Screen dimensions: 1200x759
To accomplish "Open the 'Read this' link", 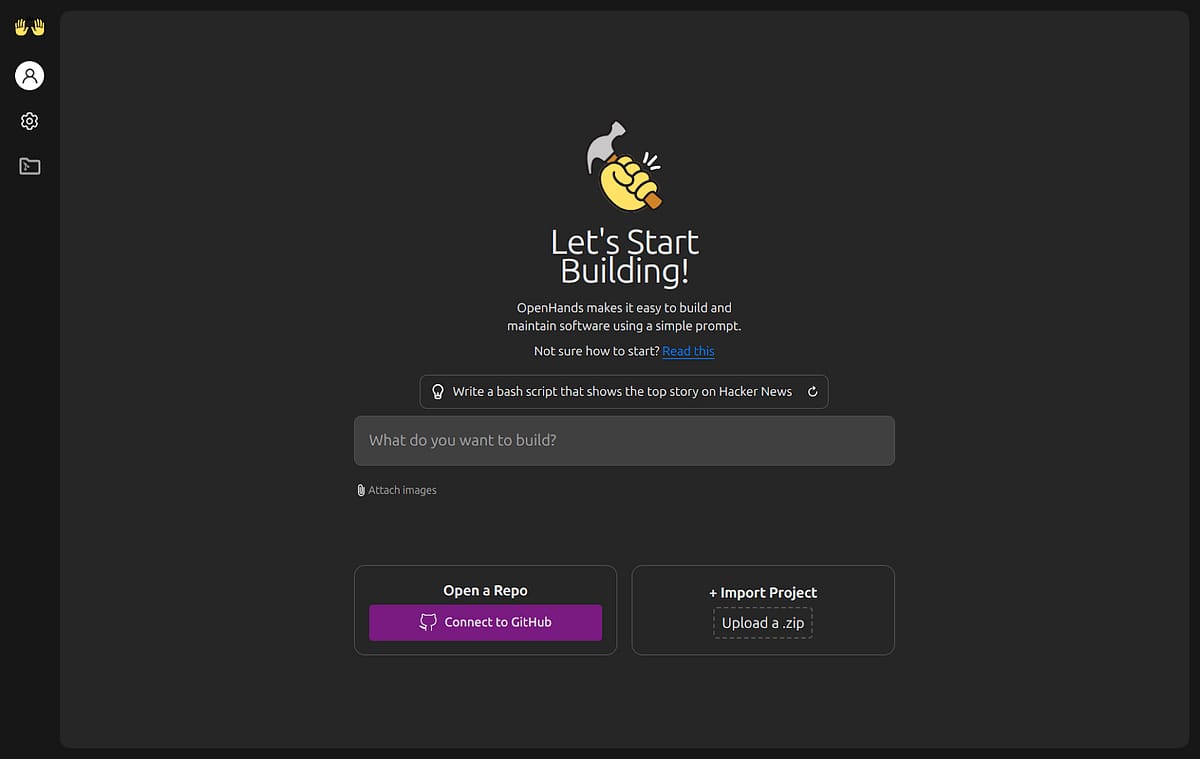I will click(x=688, y=351).
